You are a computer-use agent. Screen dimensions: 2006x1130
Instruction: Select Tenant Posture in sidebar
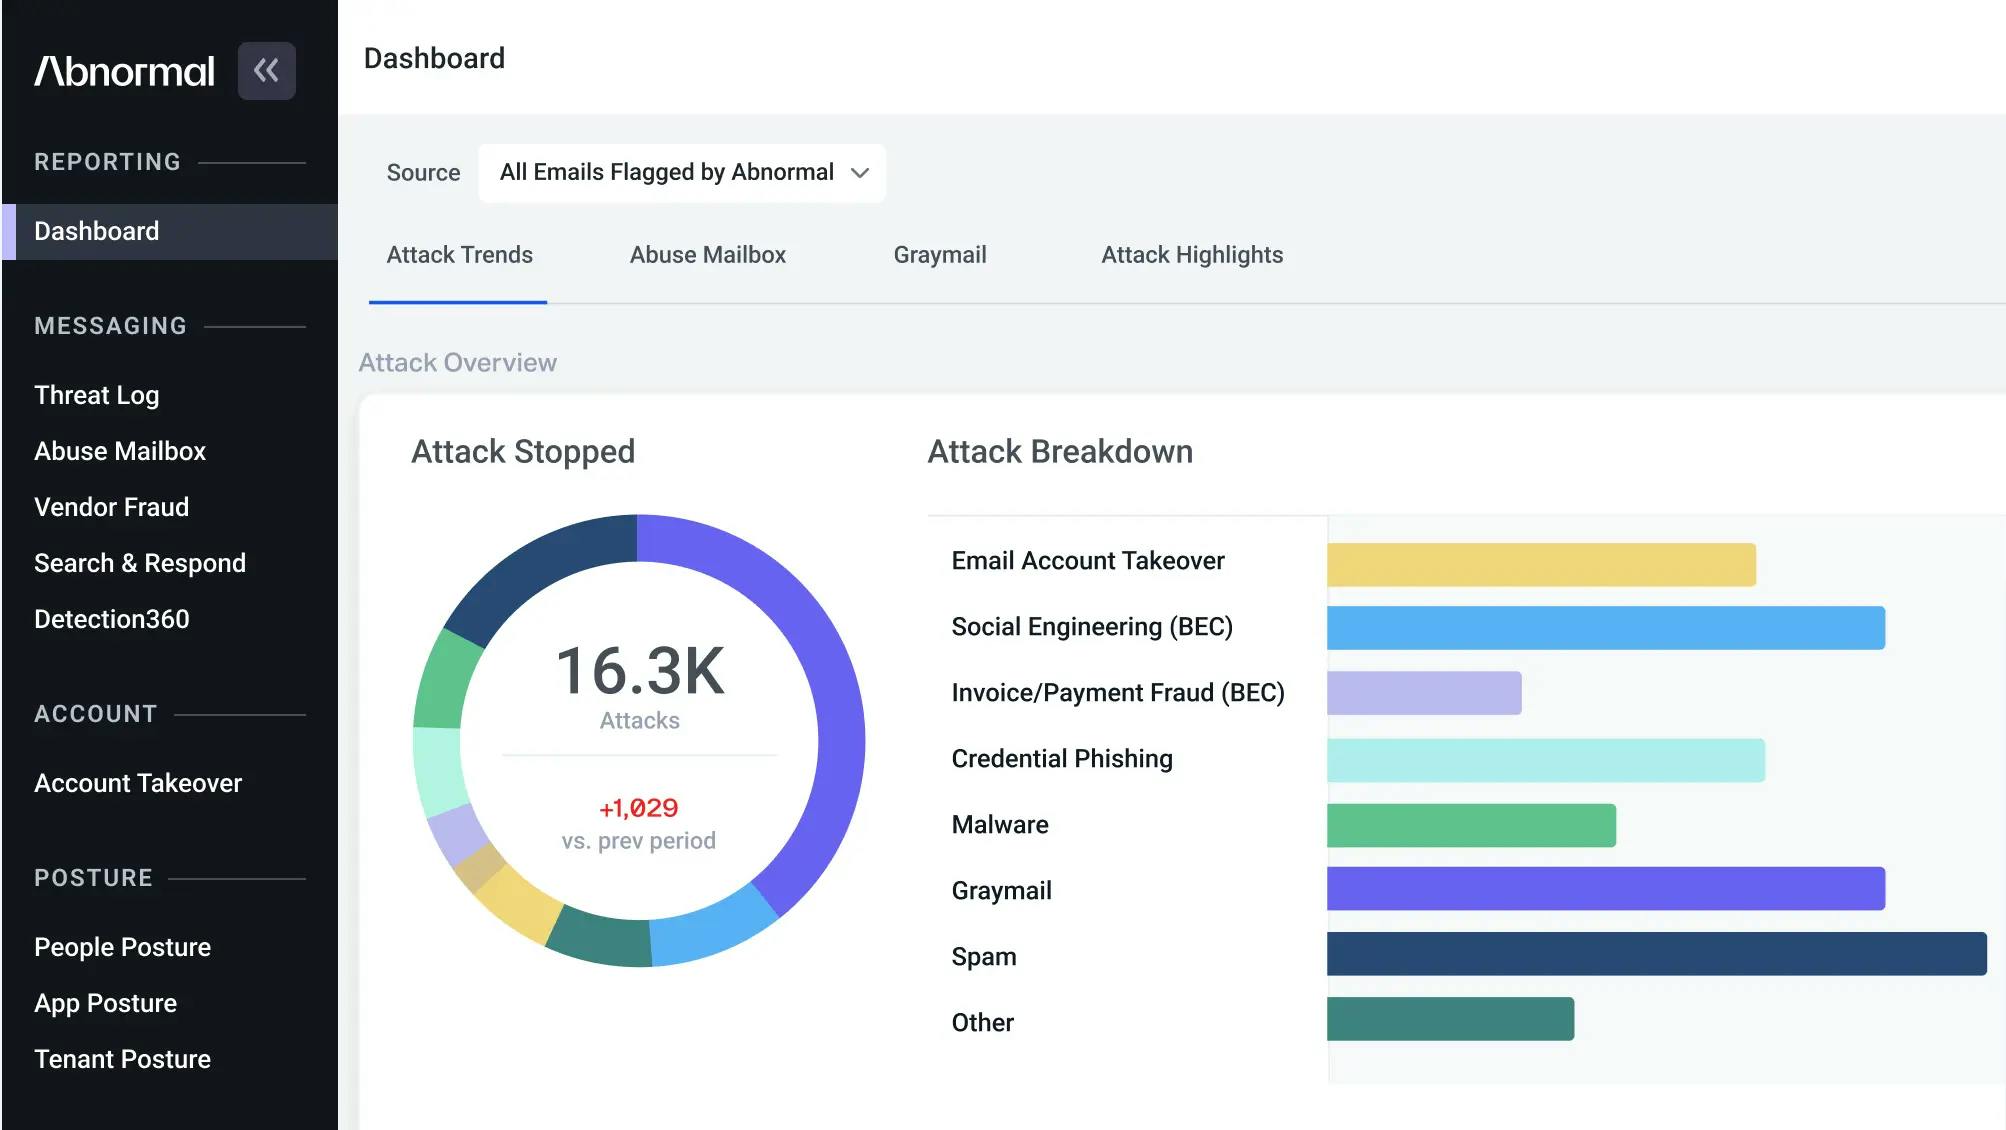[x=122, y=1059]
